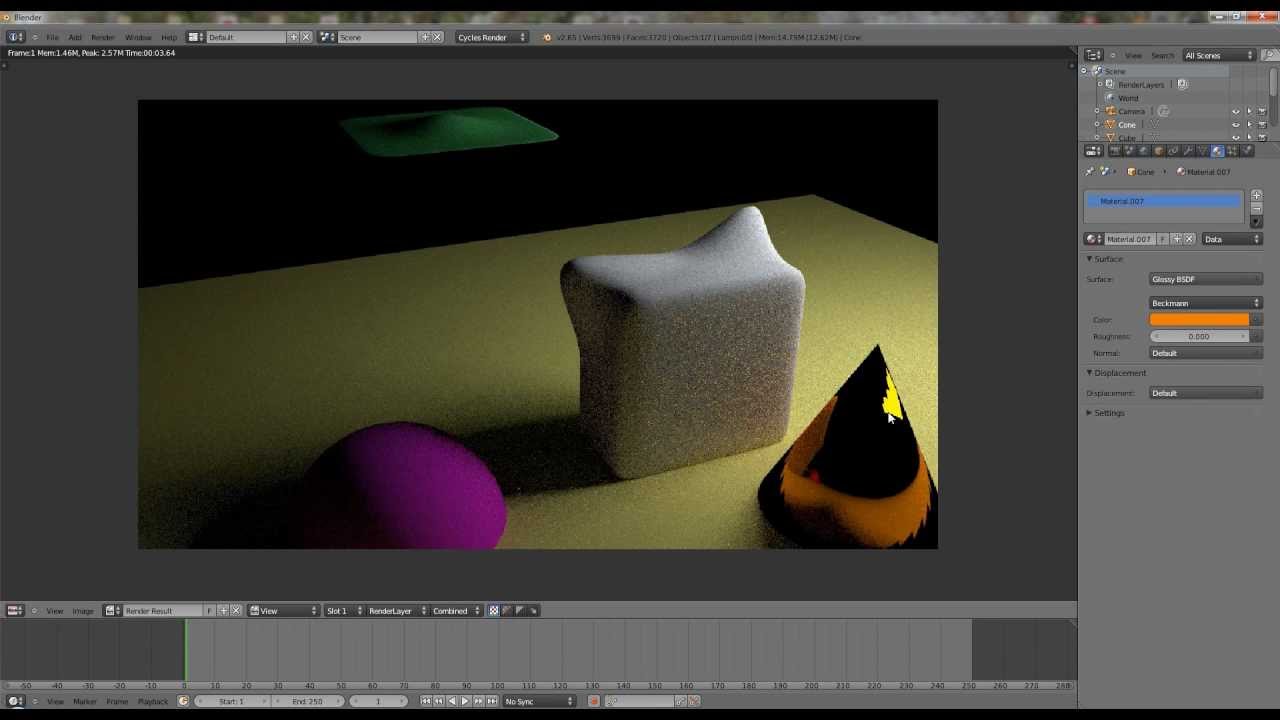Remove the selected material slot
The width and height of the screenshot is (1280, 720).
pyautogui.click(x=1256, y=208)
